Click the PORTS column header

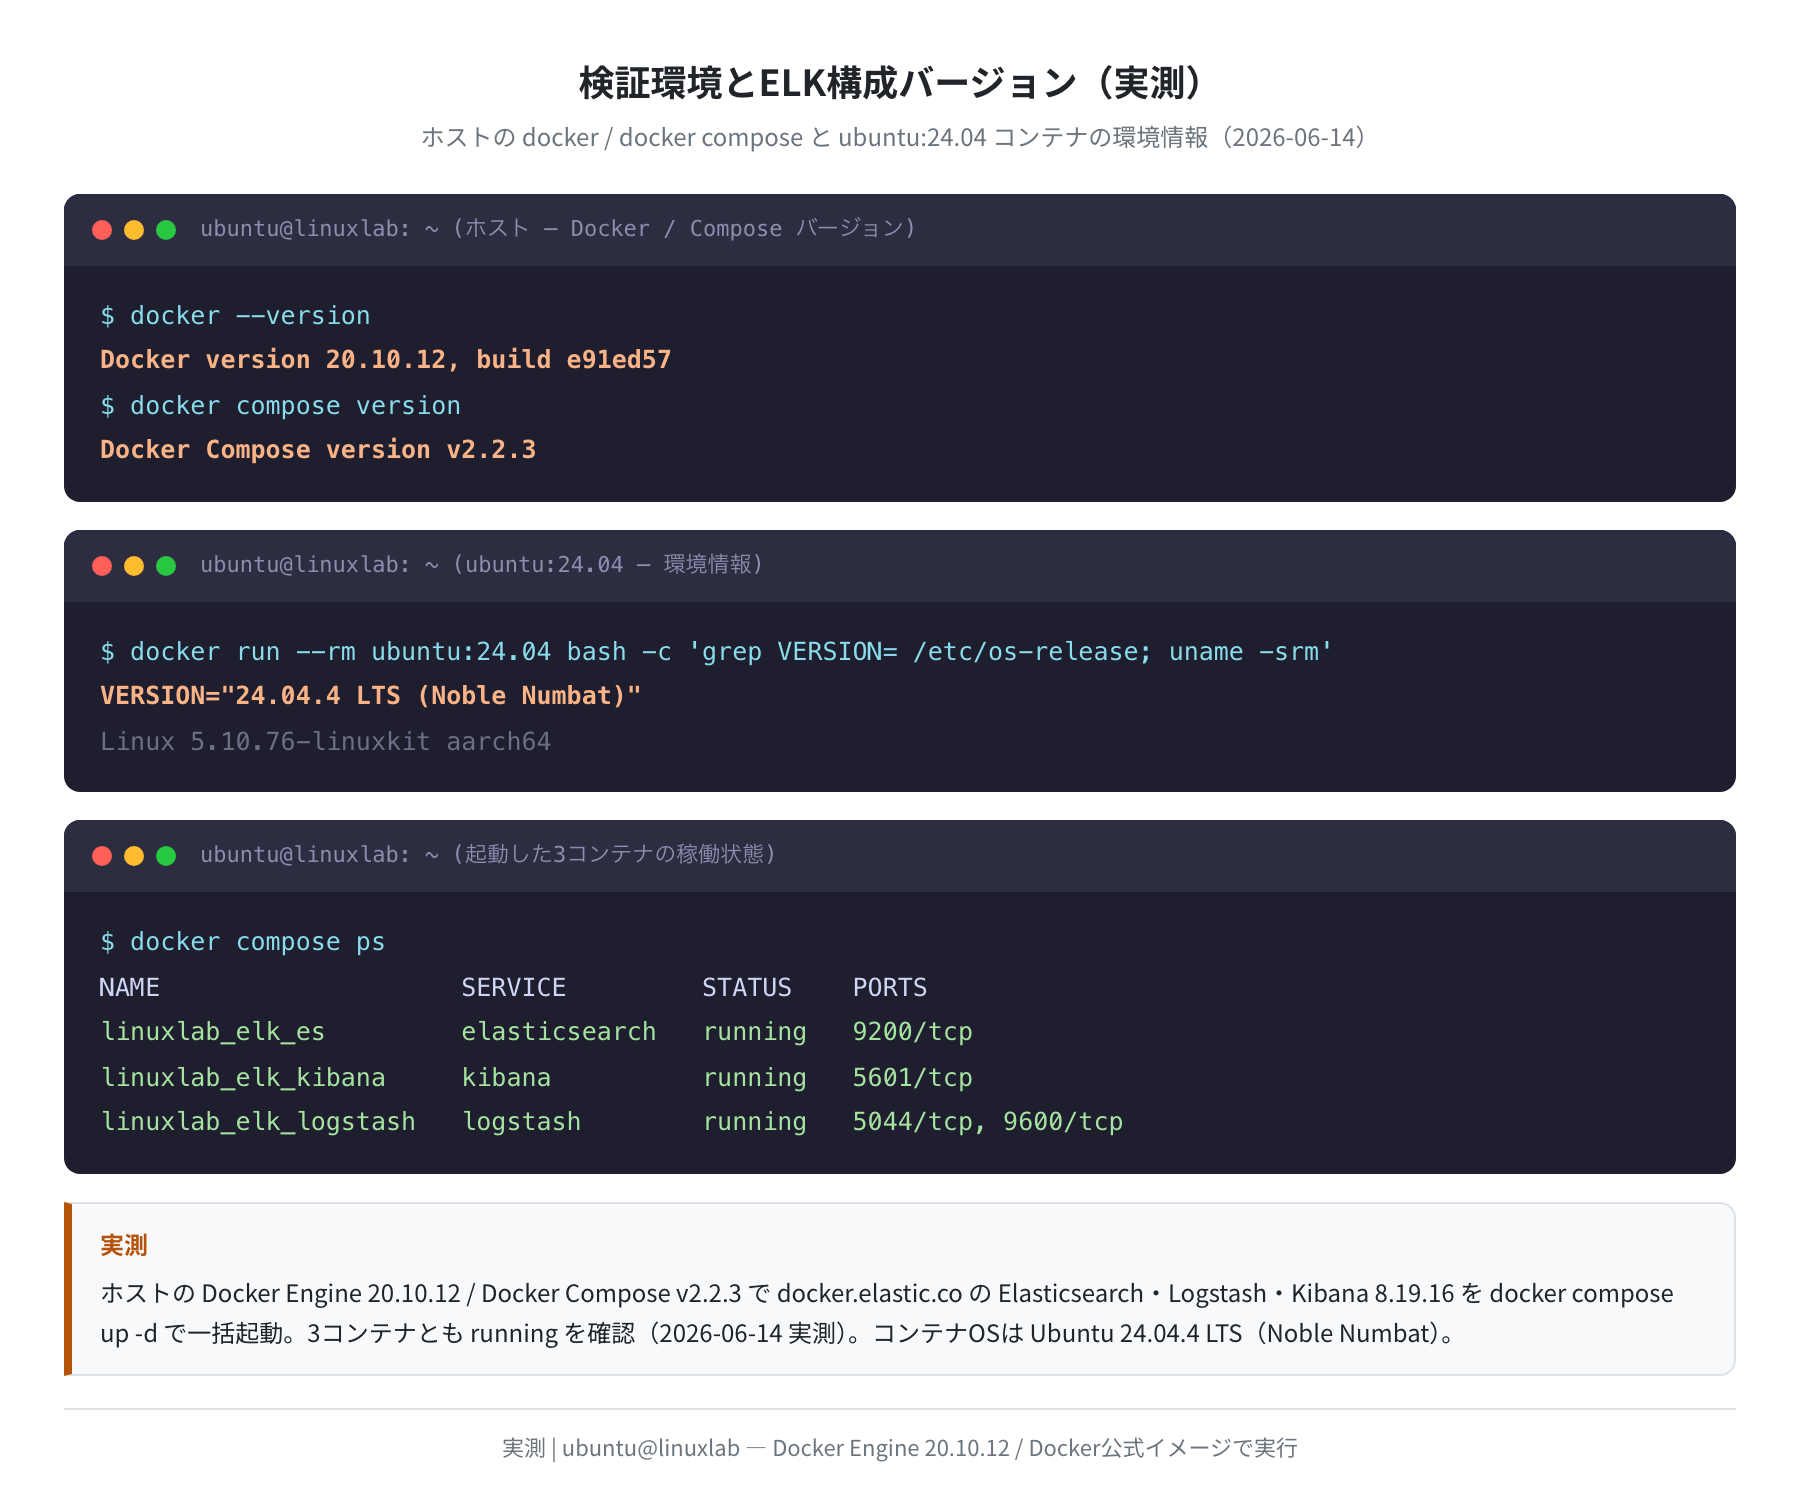click(889, 988)
